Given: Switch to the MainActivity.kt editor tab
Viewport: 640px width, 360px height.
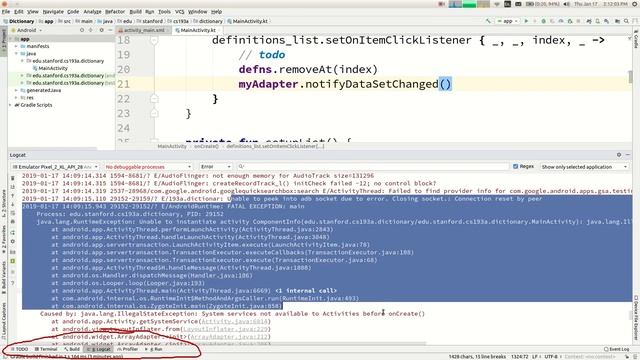Looking at the screenshot, I should (198, 30).
